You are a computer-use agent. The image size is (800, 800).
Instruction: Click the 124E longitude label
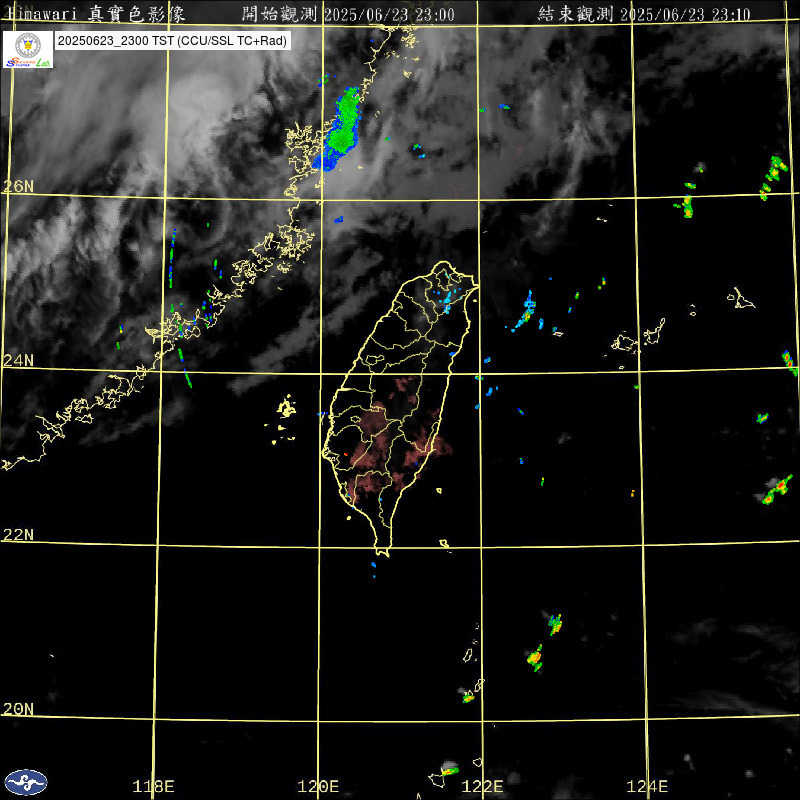(x=647, y=786)
